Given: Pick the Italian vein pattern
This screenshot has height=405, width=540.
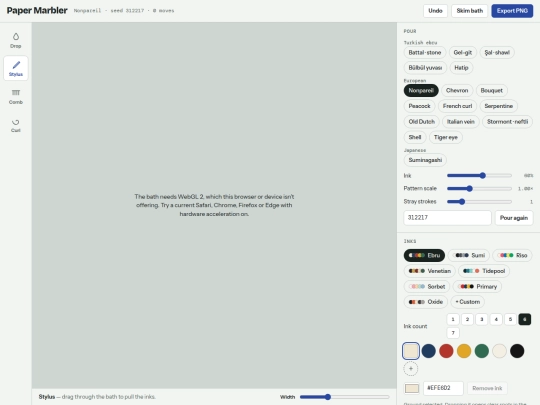Looking at the screenshot, I should coord(461,122).
